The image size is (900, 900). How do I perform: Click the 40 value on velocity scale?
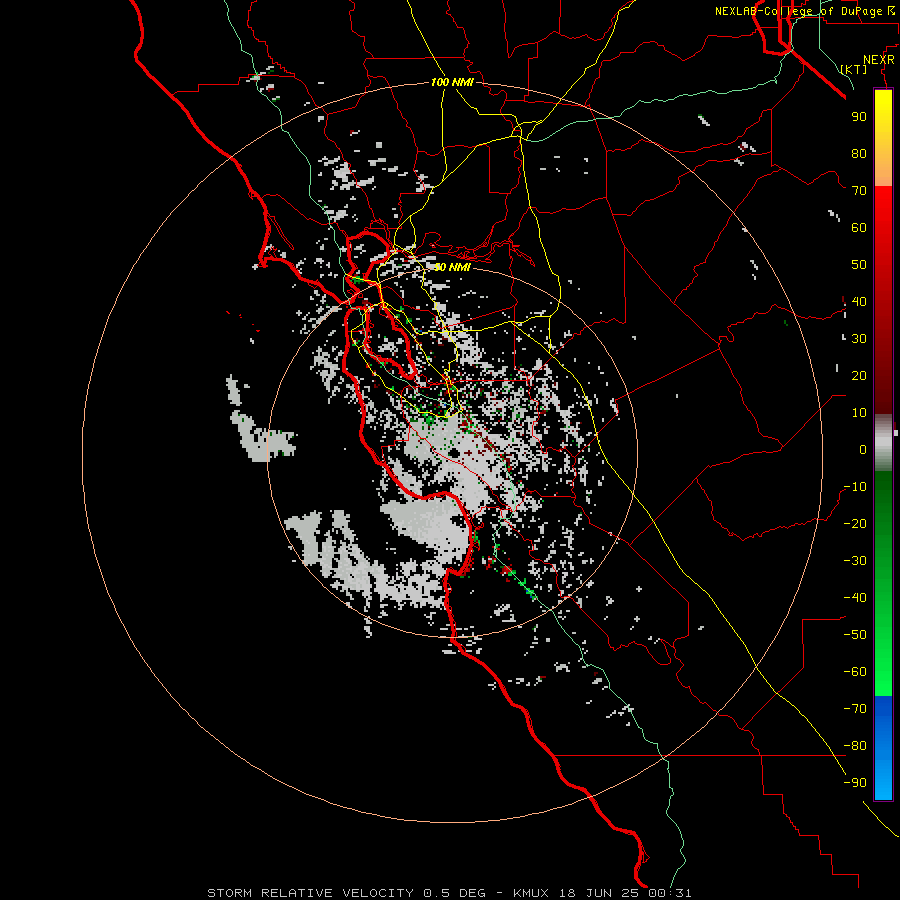859,301
